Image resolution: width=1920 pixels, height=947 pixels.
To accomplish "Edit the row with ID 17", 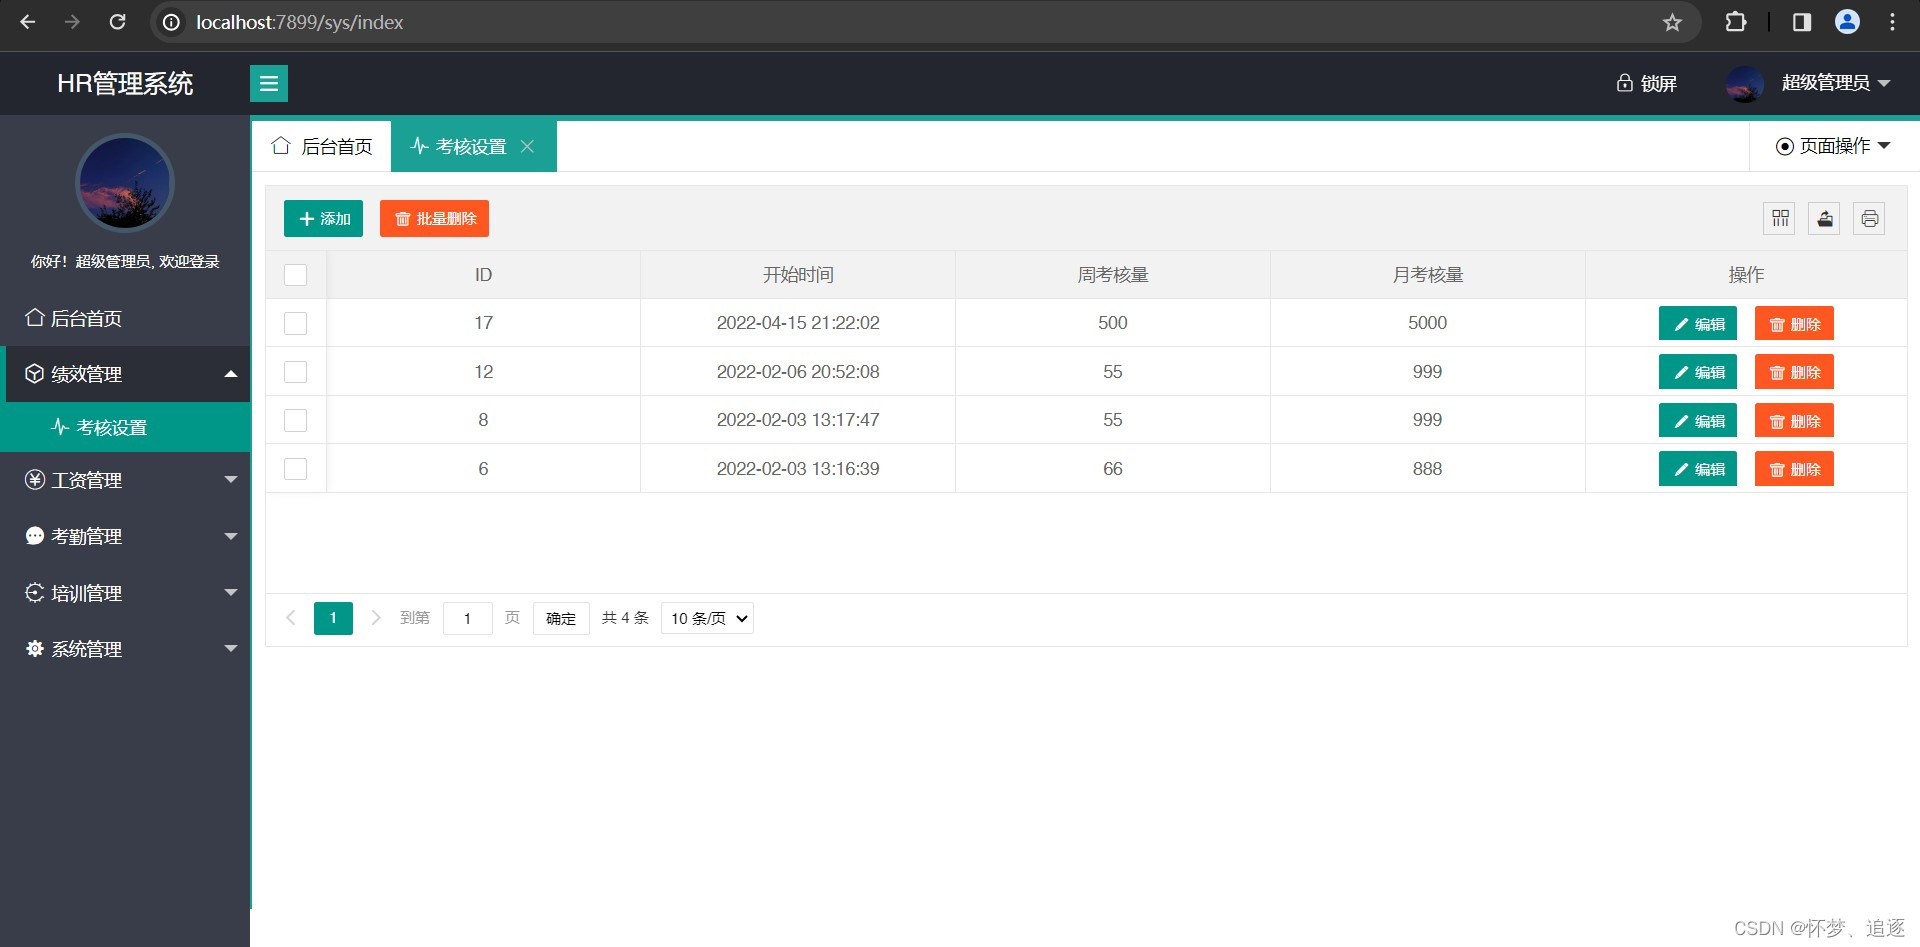I will pos(1698,323).
